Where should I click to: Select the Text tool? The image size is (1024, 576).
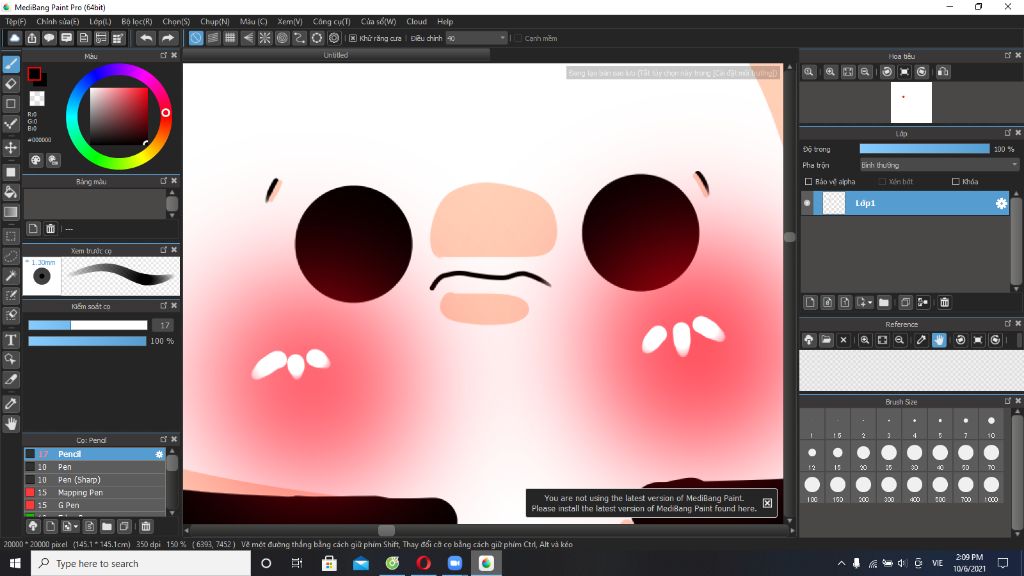click(11, 340)
